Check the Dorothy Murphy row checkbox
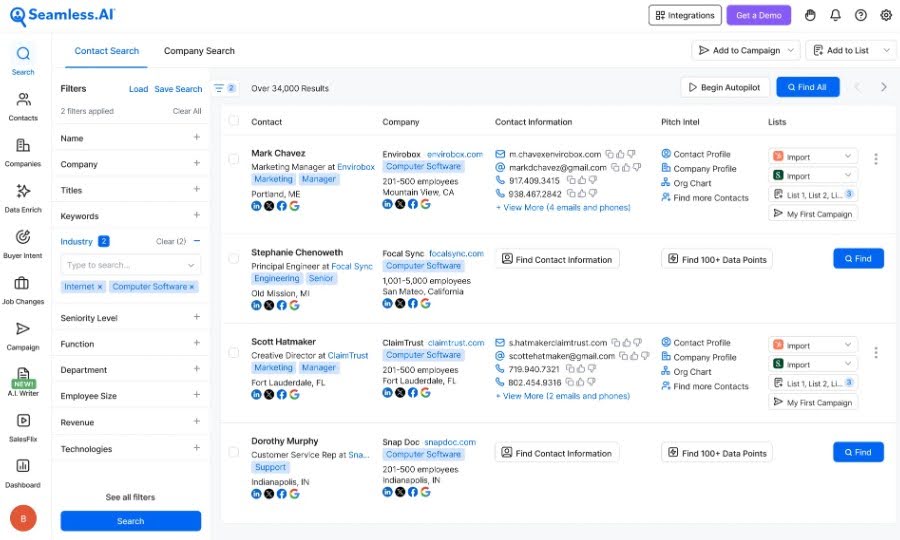900x540 pixels. (x=234, y=452)
